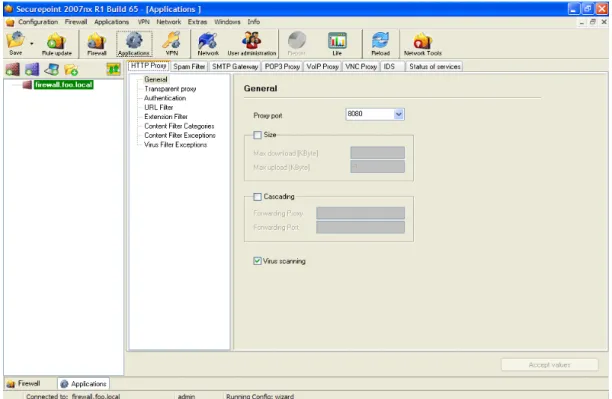The height and width of the screenshot is (399, 612).
Task: Click the Forwarding Proxy field
Action: pos(360,213)
